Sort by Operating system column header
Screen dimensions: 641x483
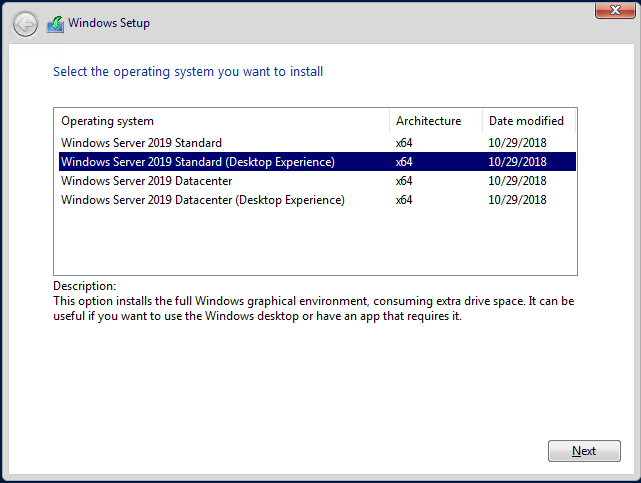click(222, 121)
